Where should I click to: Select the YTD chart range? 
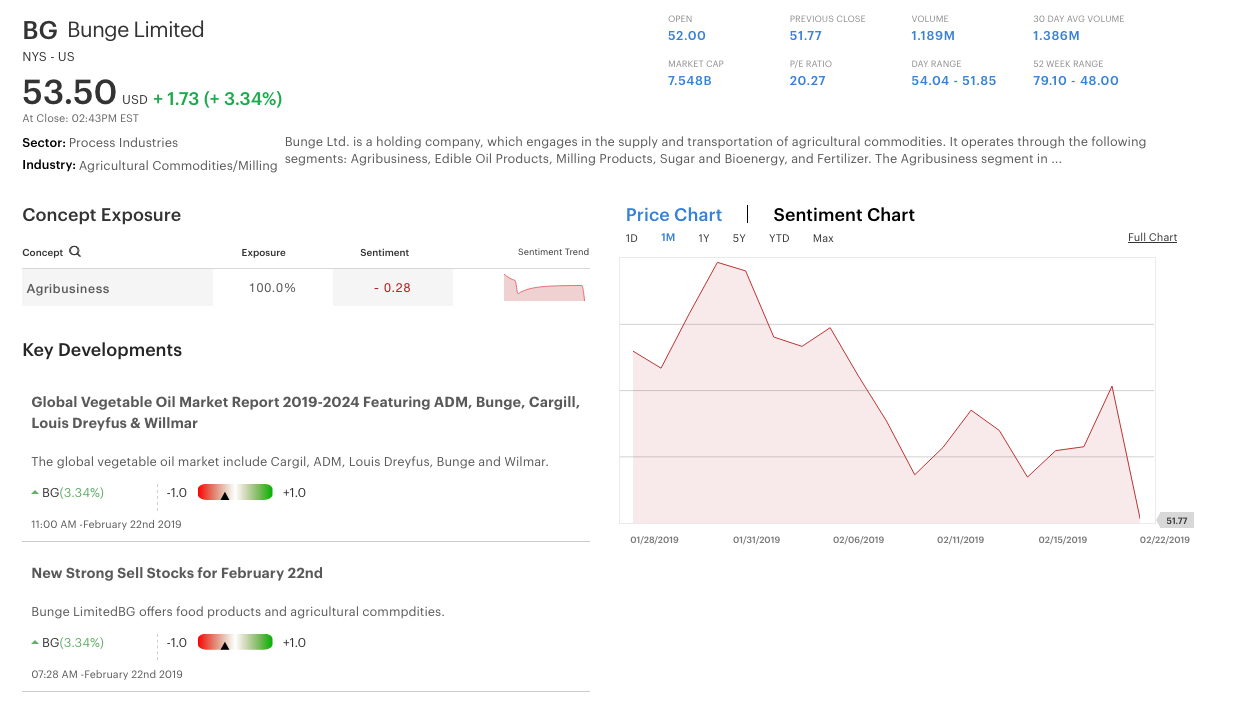tap(779, 238)
